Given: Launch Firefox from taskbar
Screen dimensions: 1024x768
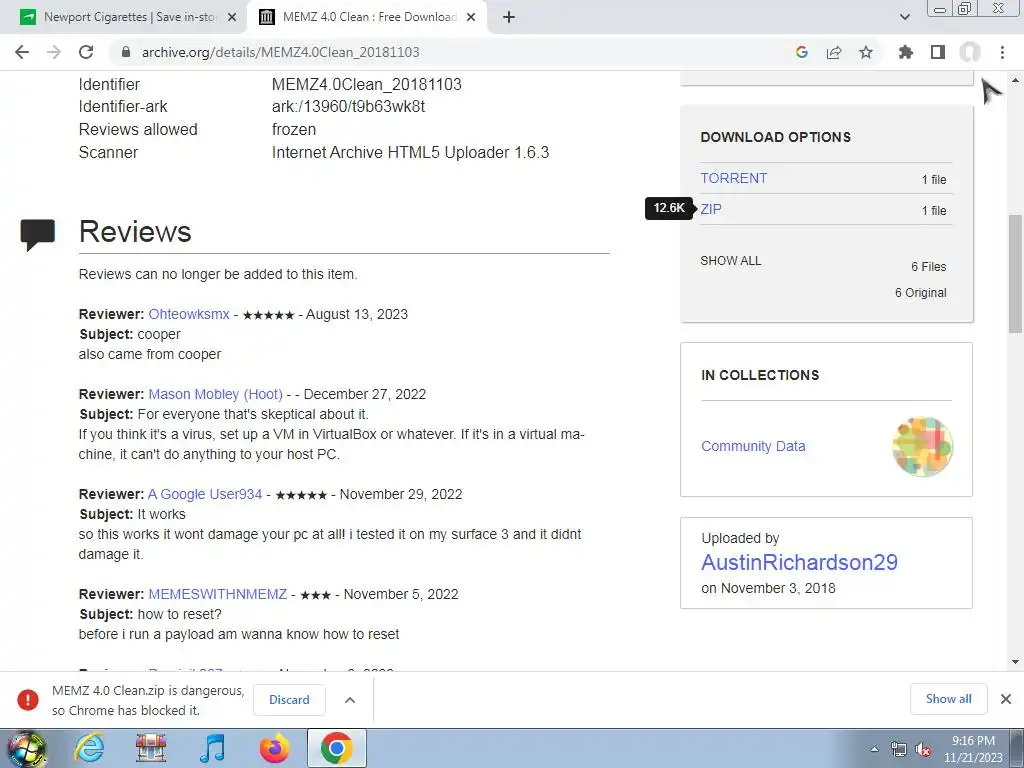Looking at the screenshot, I should click(x=274, y=748).
